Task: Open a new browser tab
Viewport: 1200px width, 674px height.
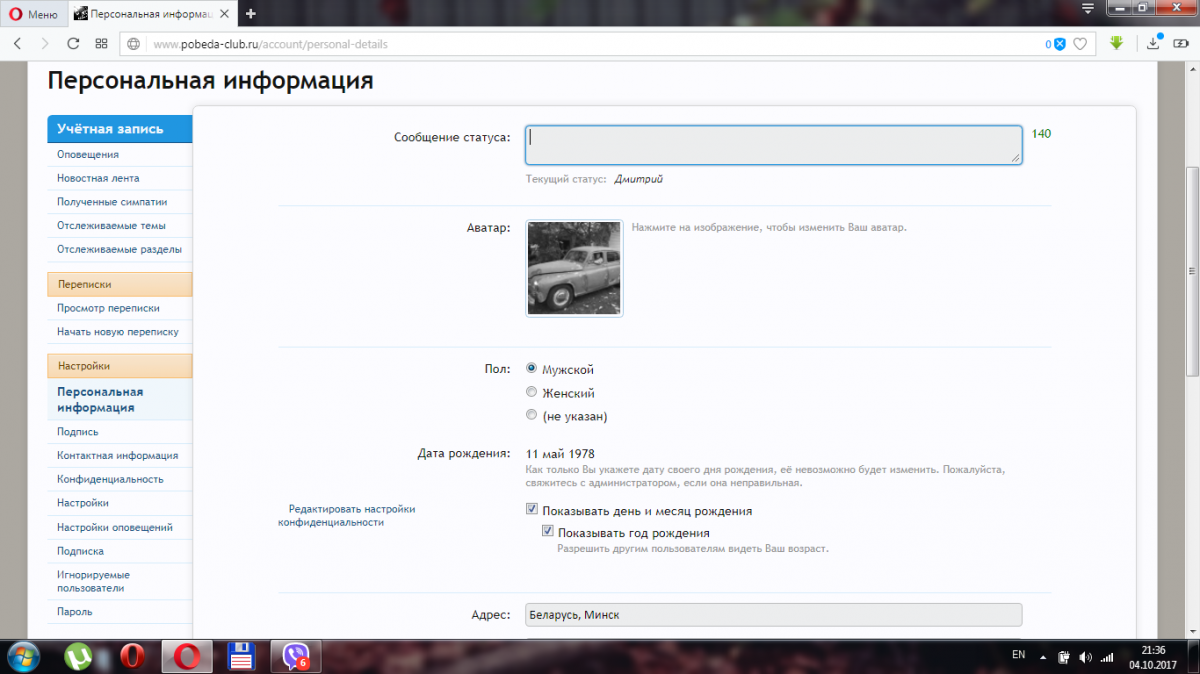Action: (250, 14)
